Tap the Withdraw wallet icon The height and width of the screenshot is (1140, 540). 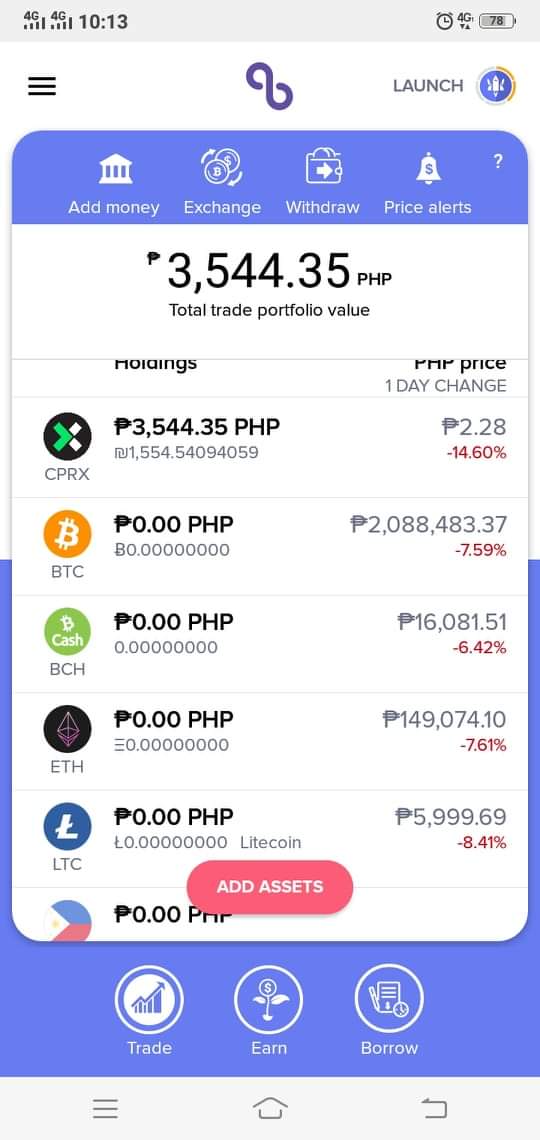pos(323,167)
